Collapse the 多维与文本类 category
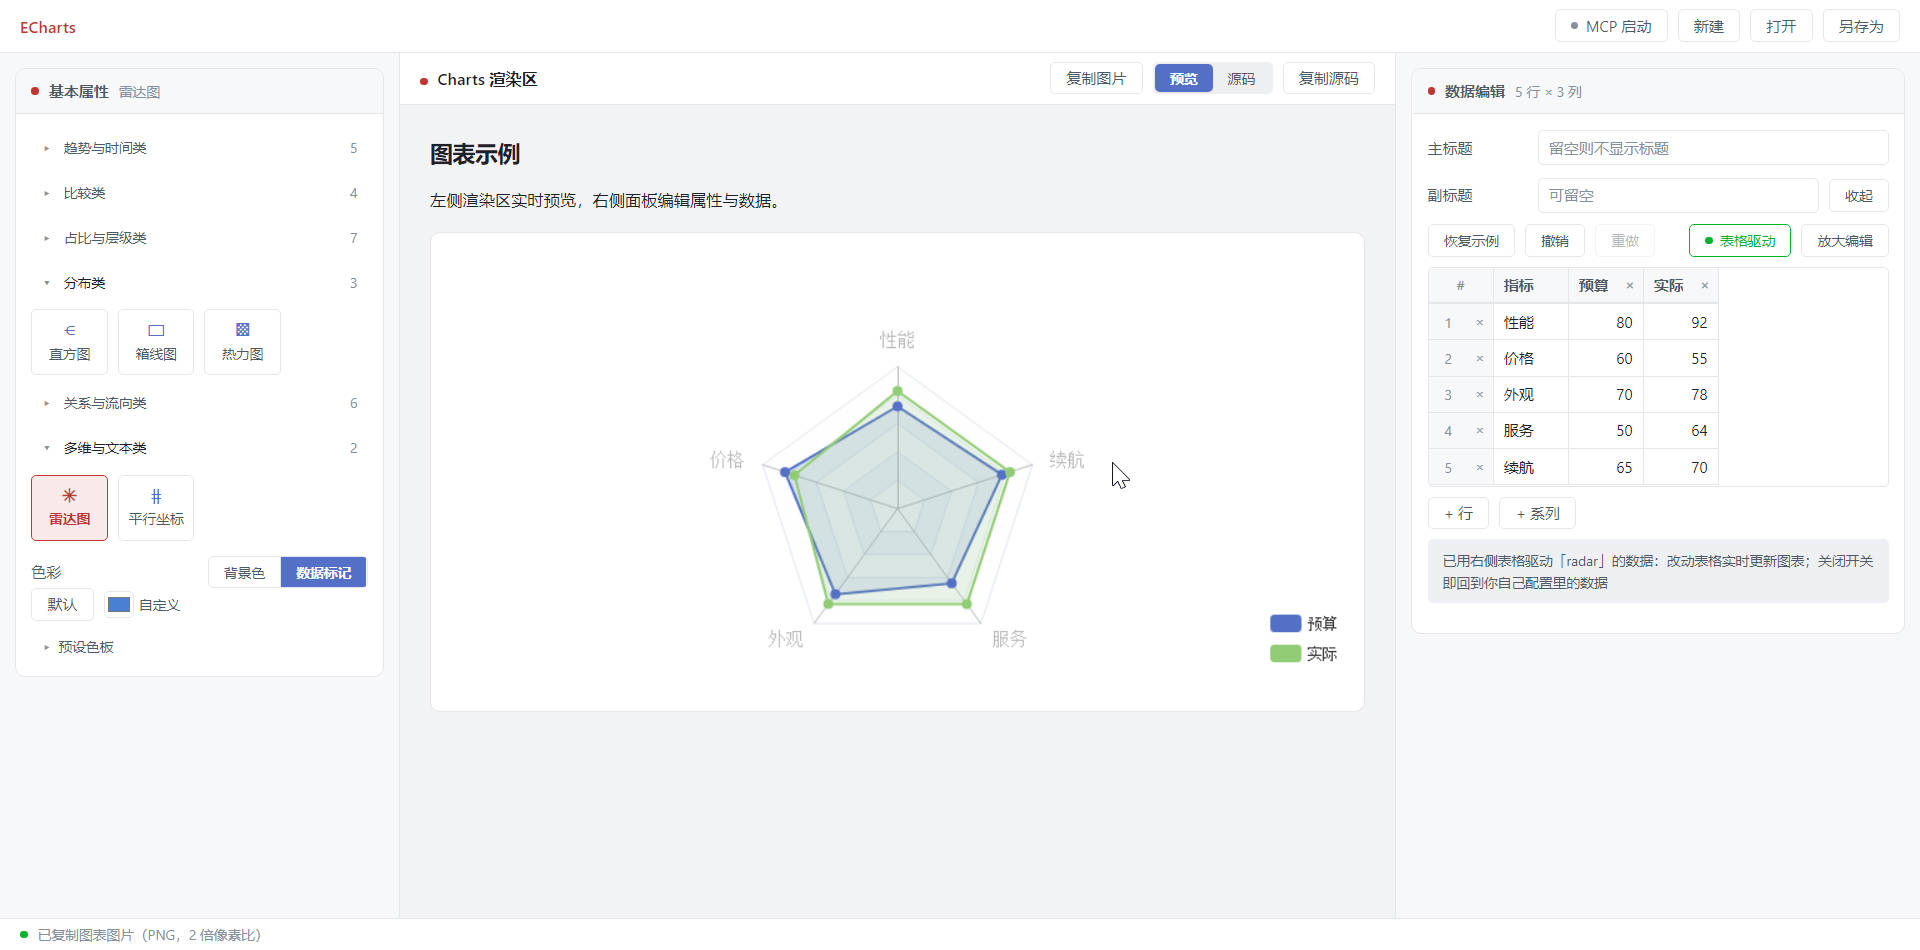Image resolution: width=1920 pixels, height=950 pixels. pyautogui.click(x=200, y=448)
